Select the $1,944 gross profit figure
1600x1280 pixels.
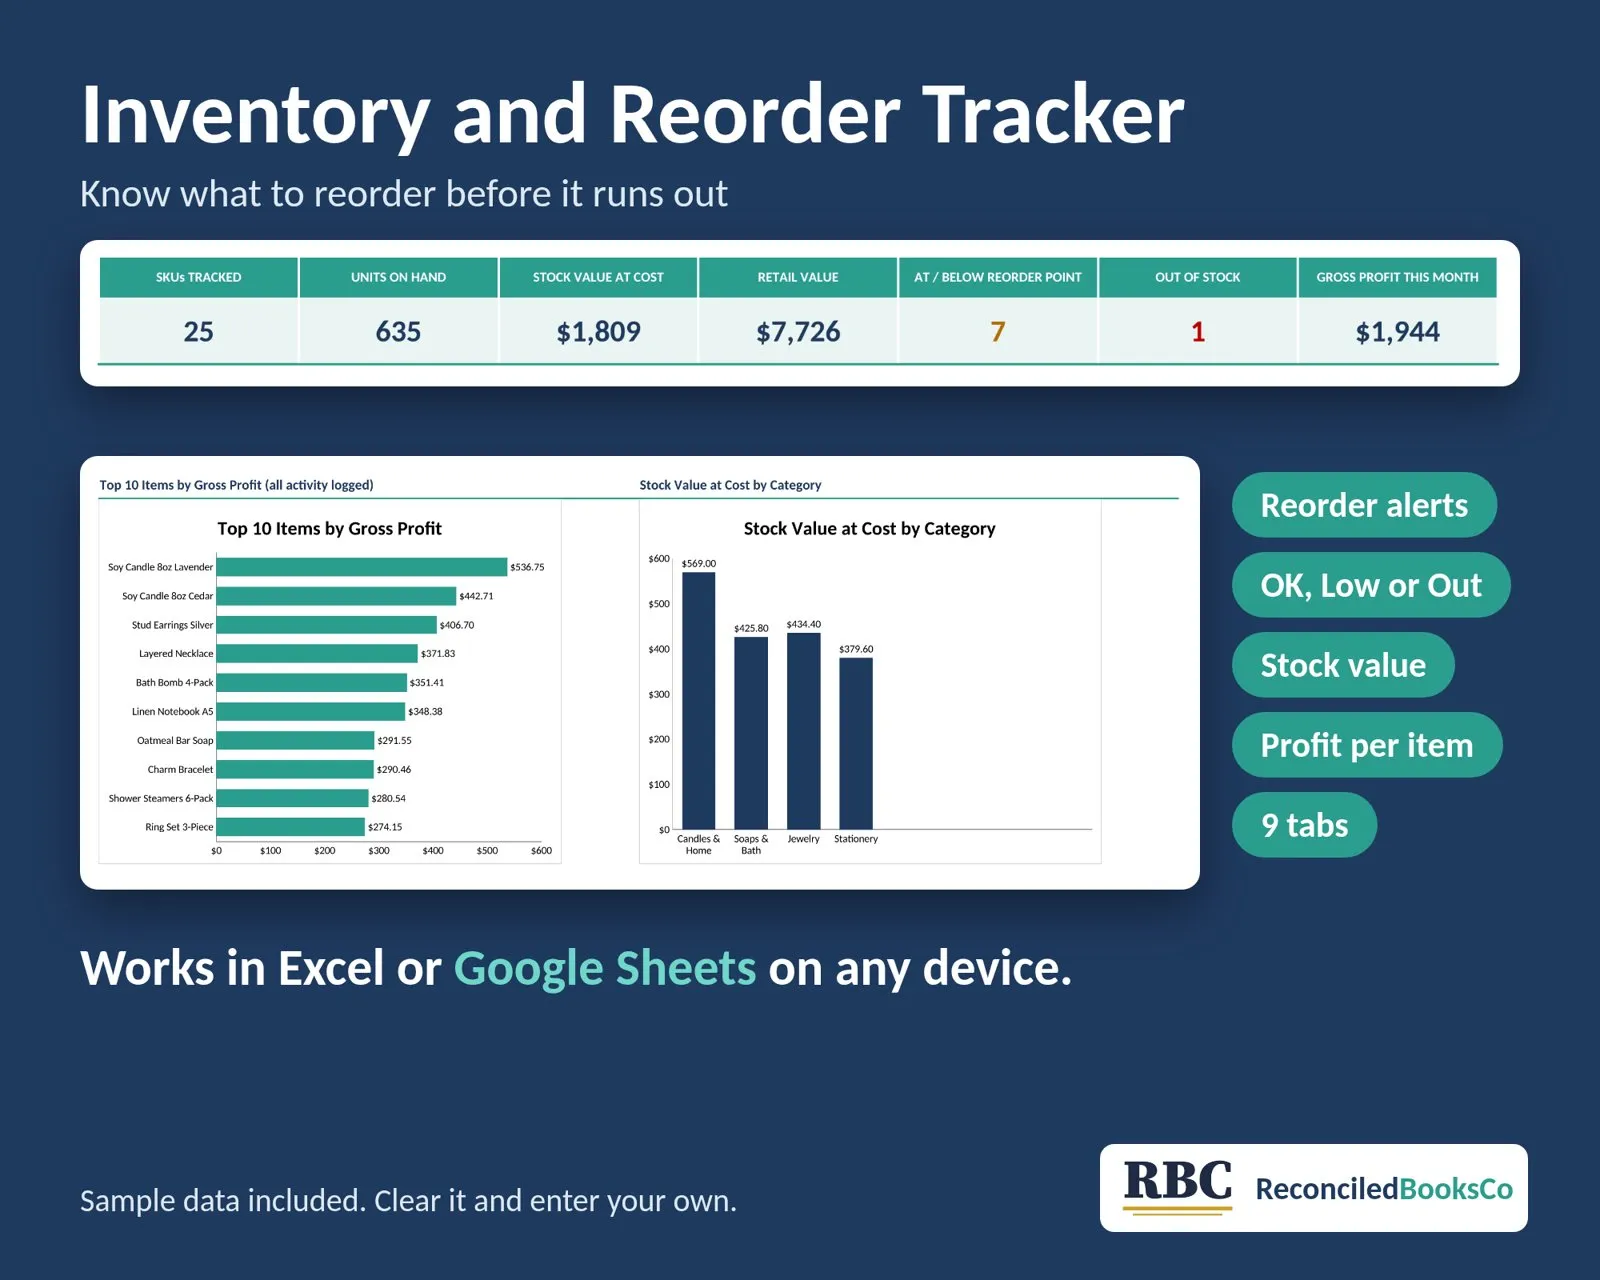tap(1397, 332)
